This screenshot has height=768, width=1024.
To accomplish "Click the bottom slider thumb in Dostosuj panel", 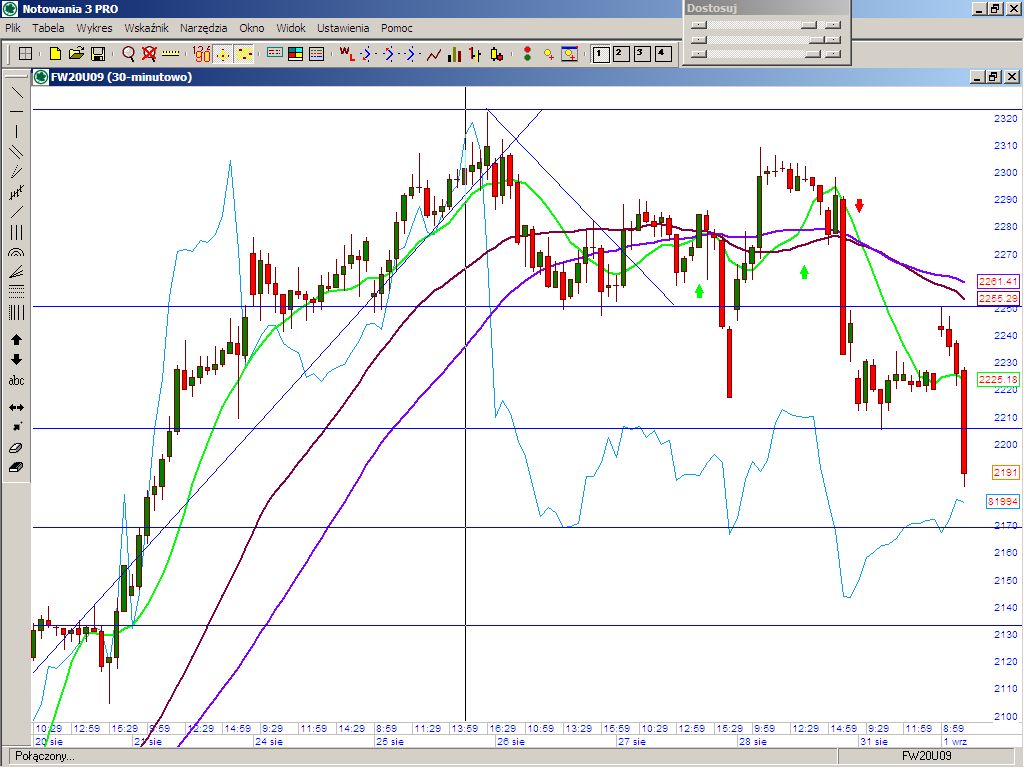I will point(812,54).
